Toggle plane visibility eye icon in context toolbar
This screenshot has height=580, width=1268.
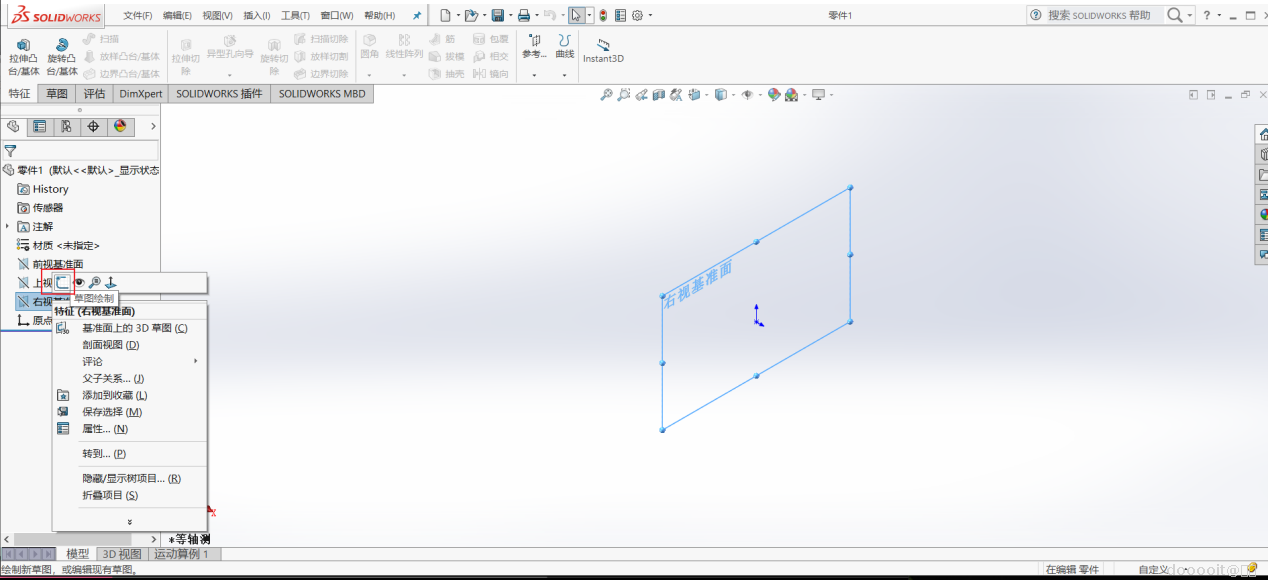pyautogui.click(x=79, y=283)
